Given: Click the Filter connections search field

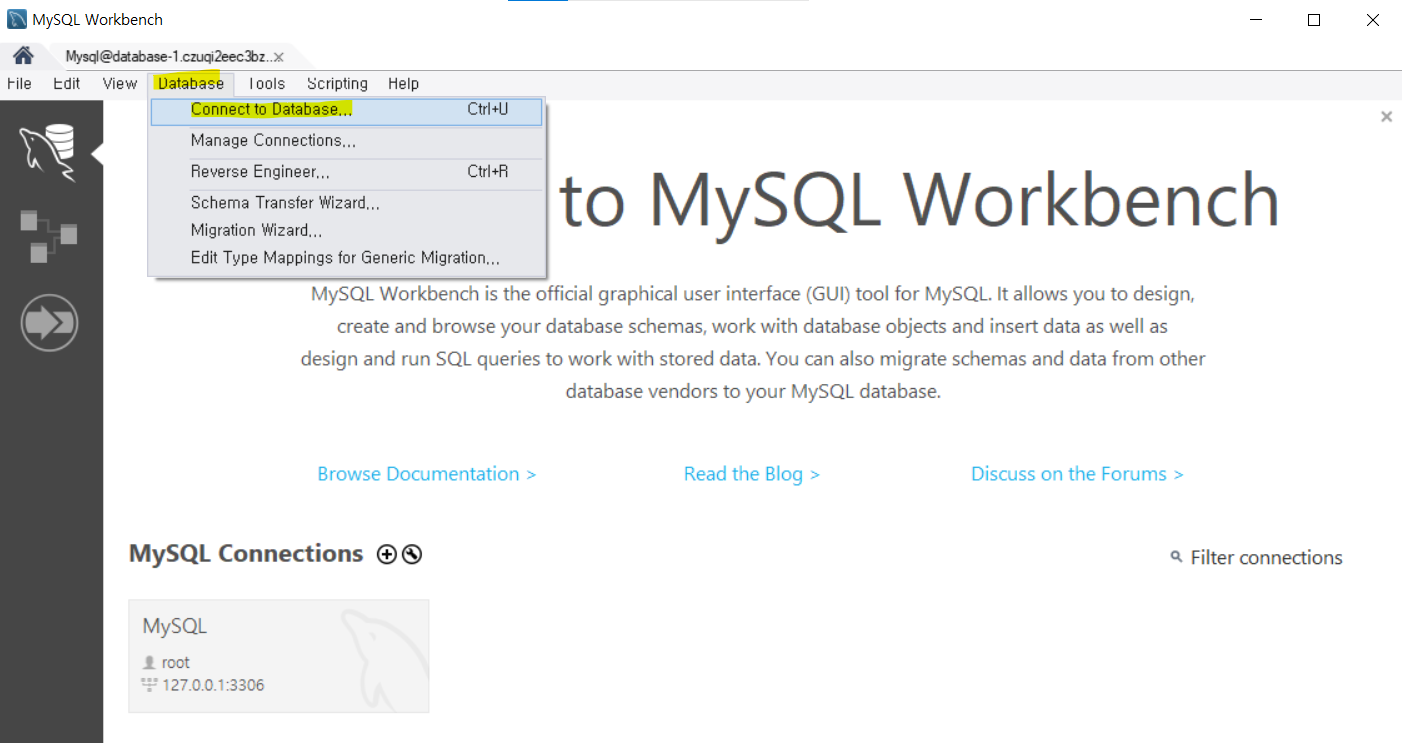Looking at the screenshot, I should [x=1266, y=558].
